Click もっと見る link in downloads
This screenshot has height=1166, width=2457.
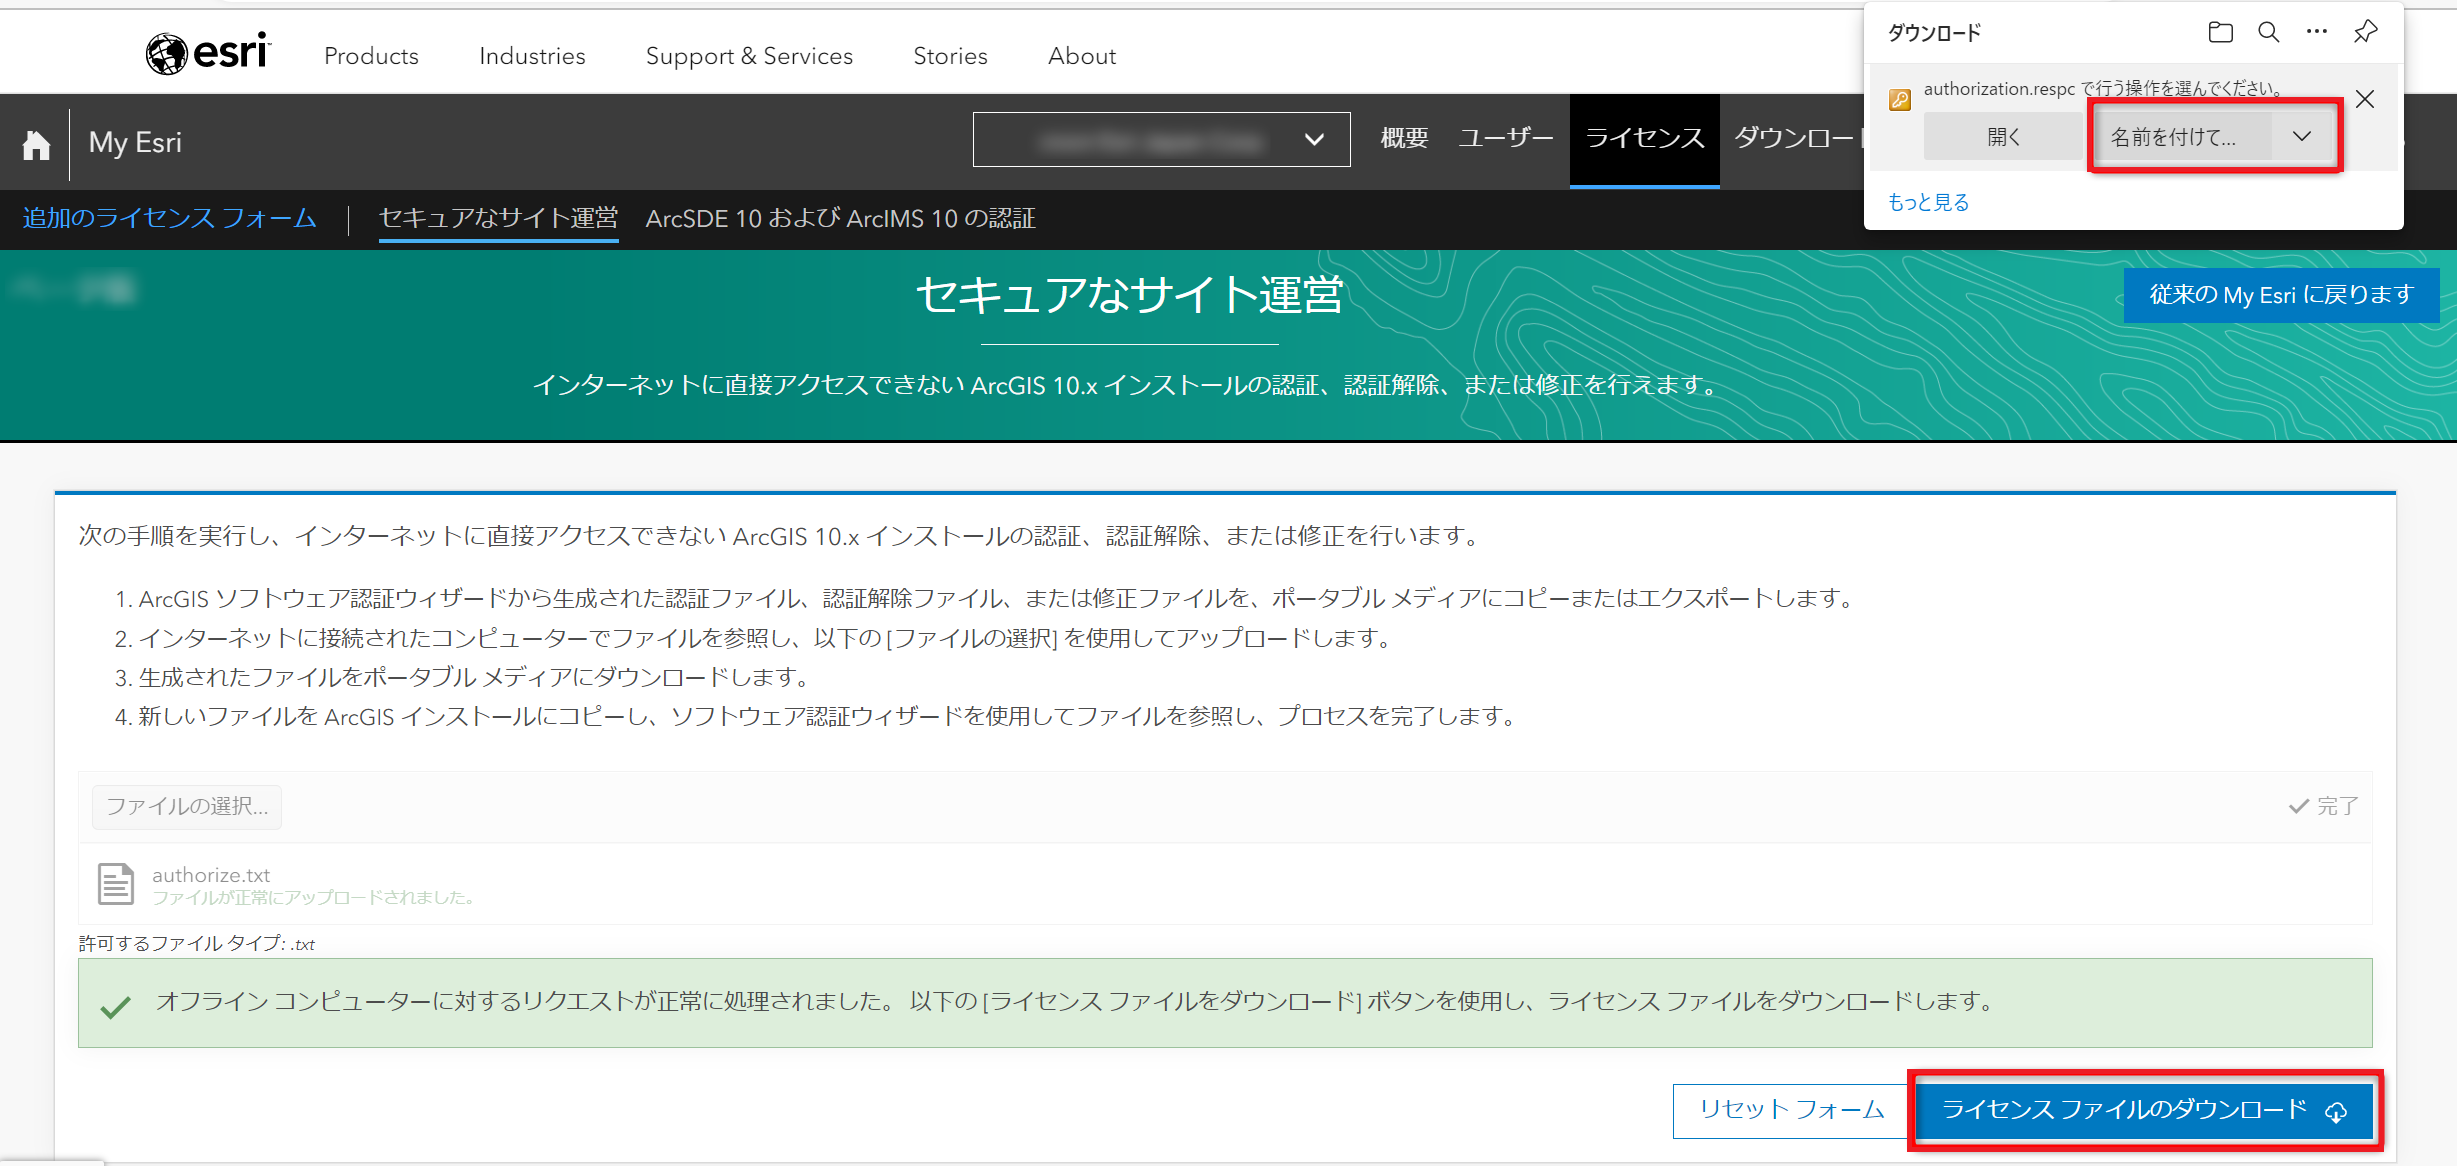click(1928, 202)
